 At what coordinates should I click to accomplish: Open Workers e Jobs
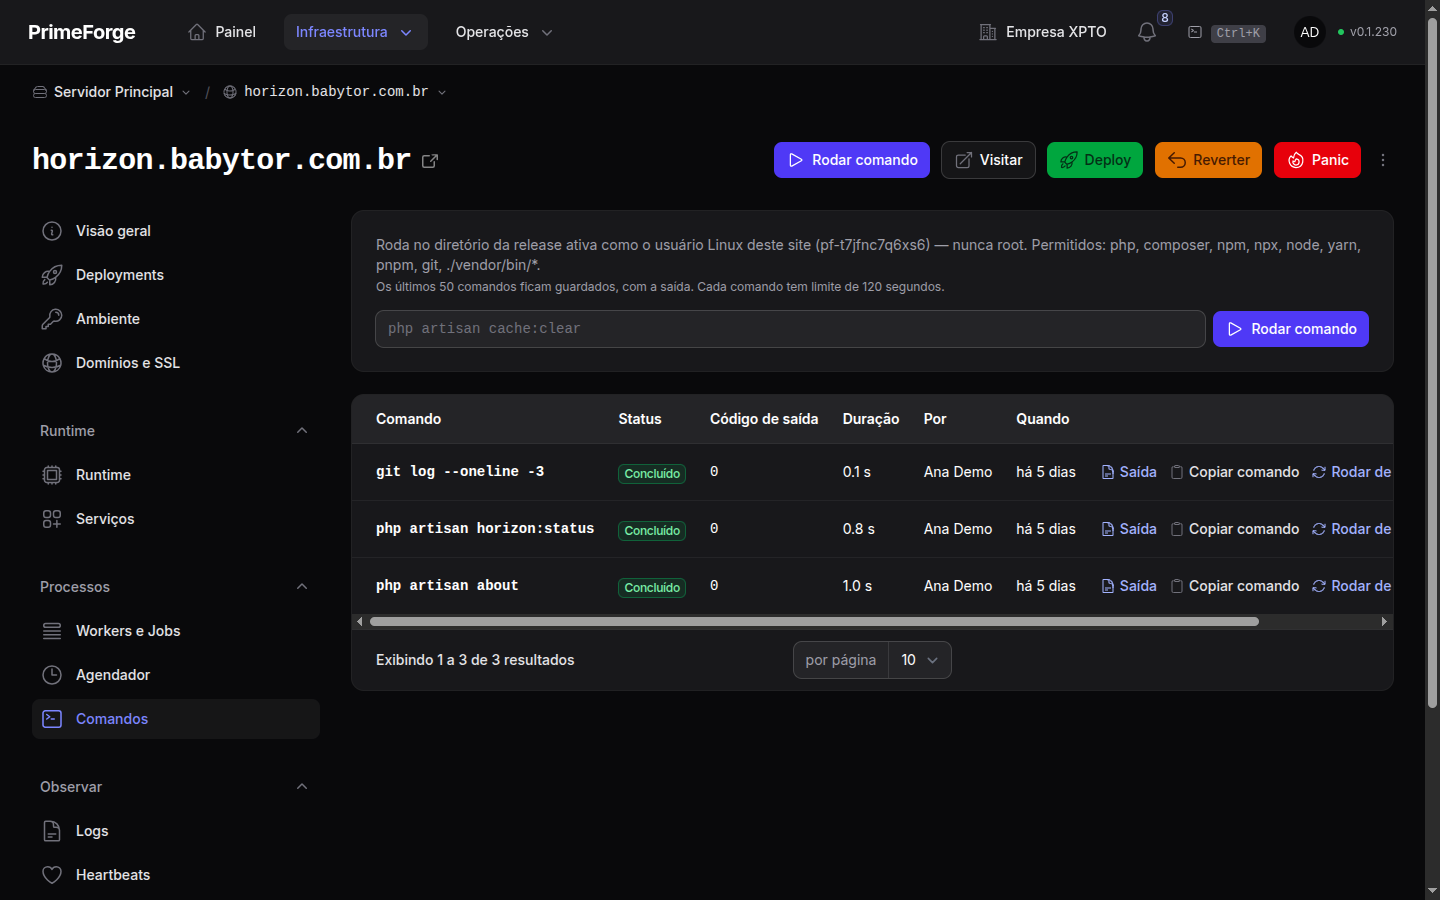pyautogui.click(x=176, y=631)
